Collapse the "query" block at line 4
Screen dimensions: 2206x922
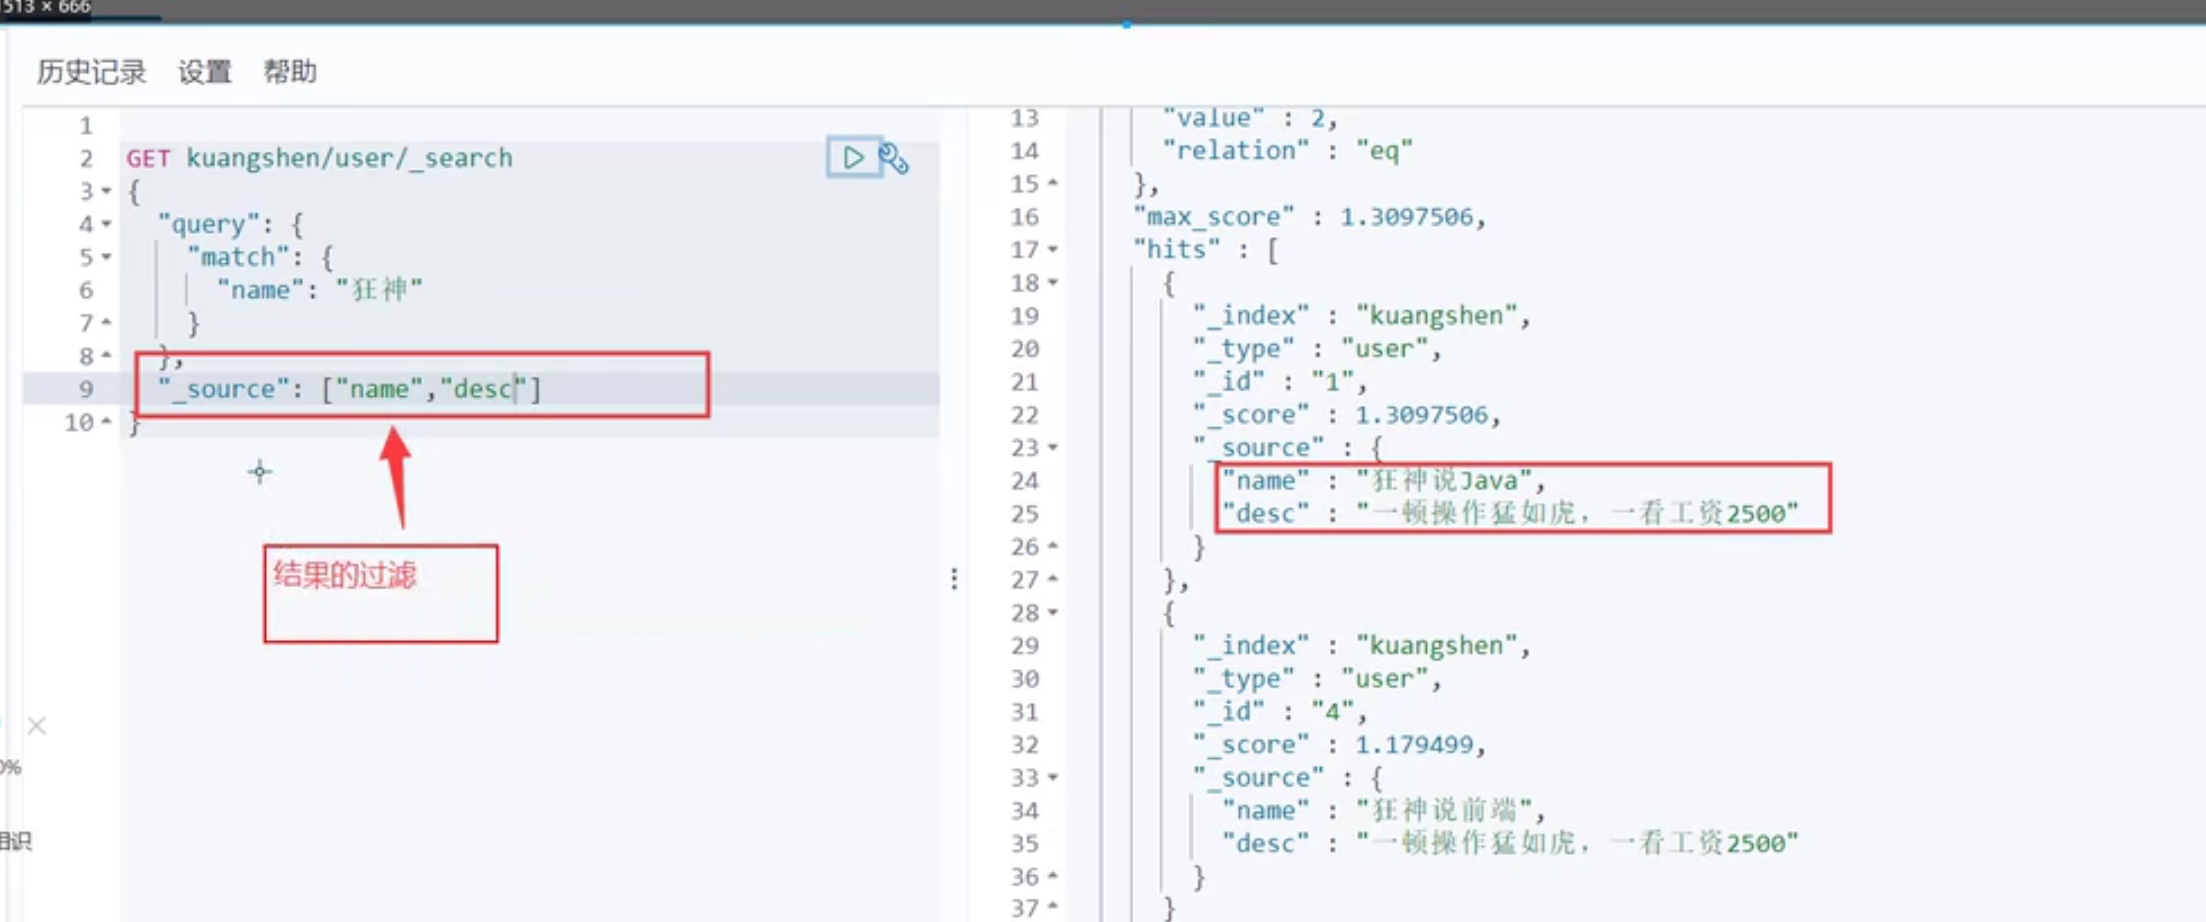pyautogui.click(x=107, y=224)
